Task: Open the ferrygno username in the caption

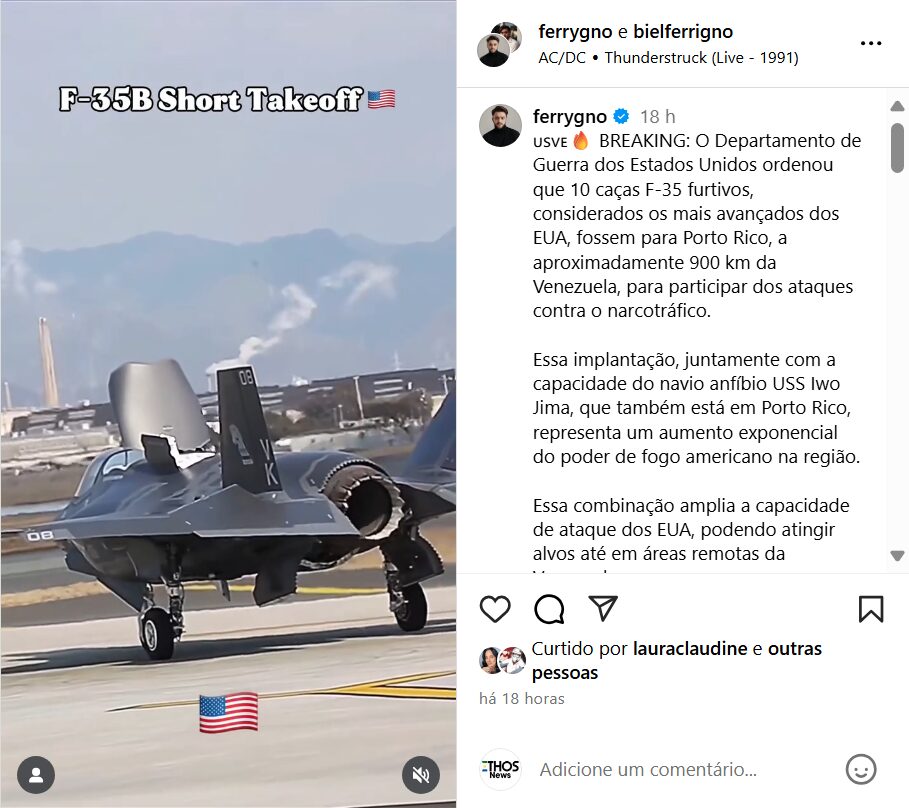Action: pyautogui.click(x=569, y=117)
